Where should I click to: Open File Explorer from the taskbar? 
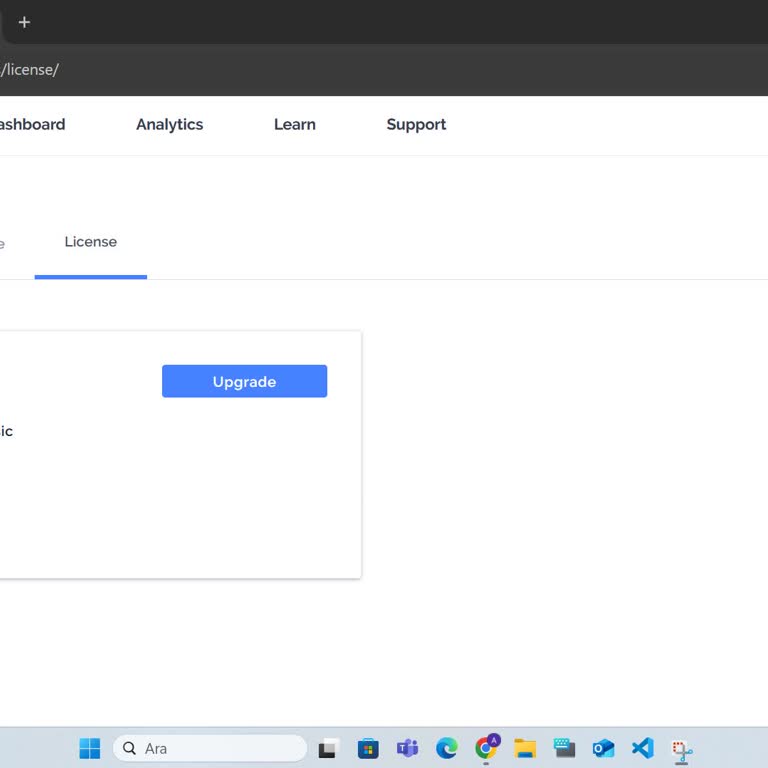(x=525, y=748)
